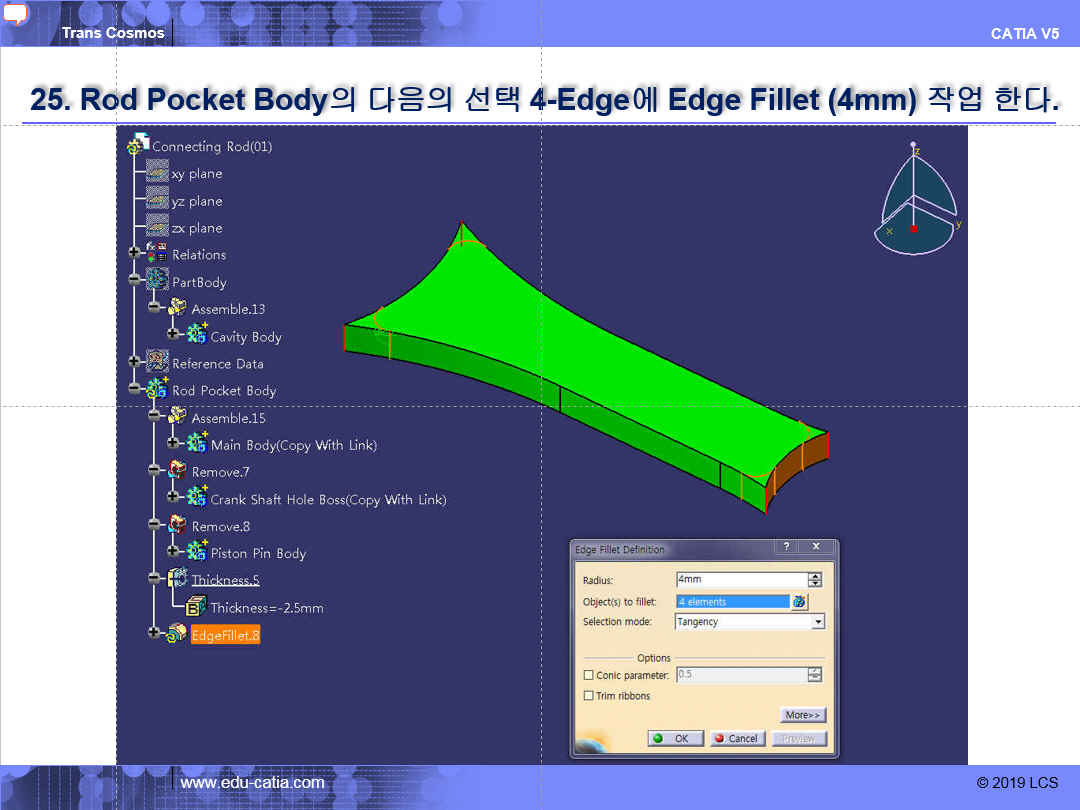Click the Remove.7 feature icon
This screenshot has width=1080, height=810.
[x=177, y=471]
